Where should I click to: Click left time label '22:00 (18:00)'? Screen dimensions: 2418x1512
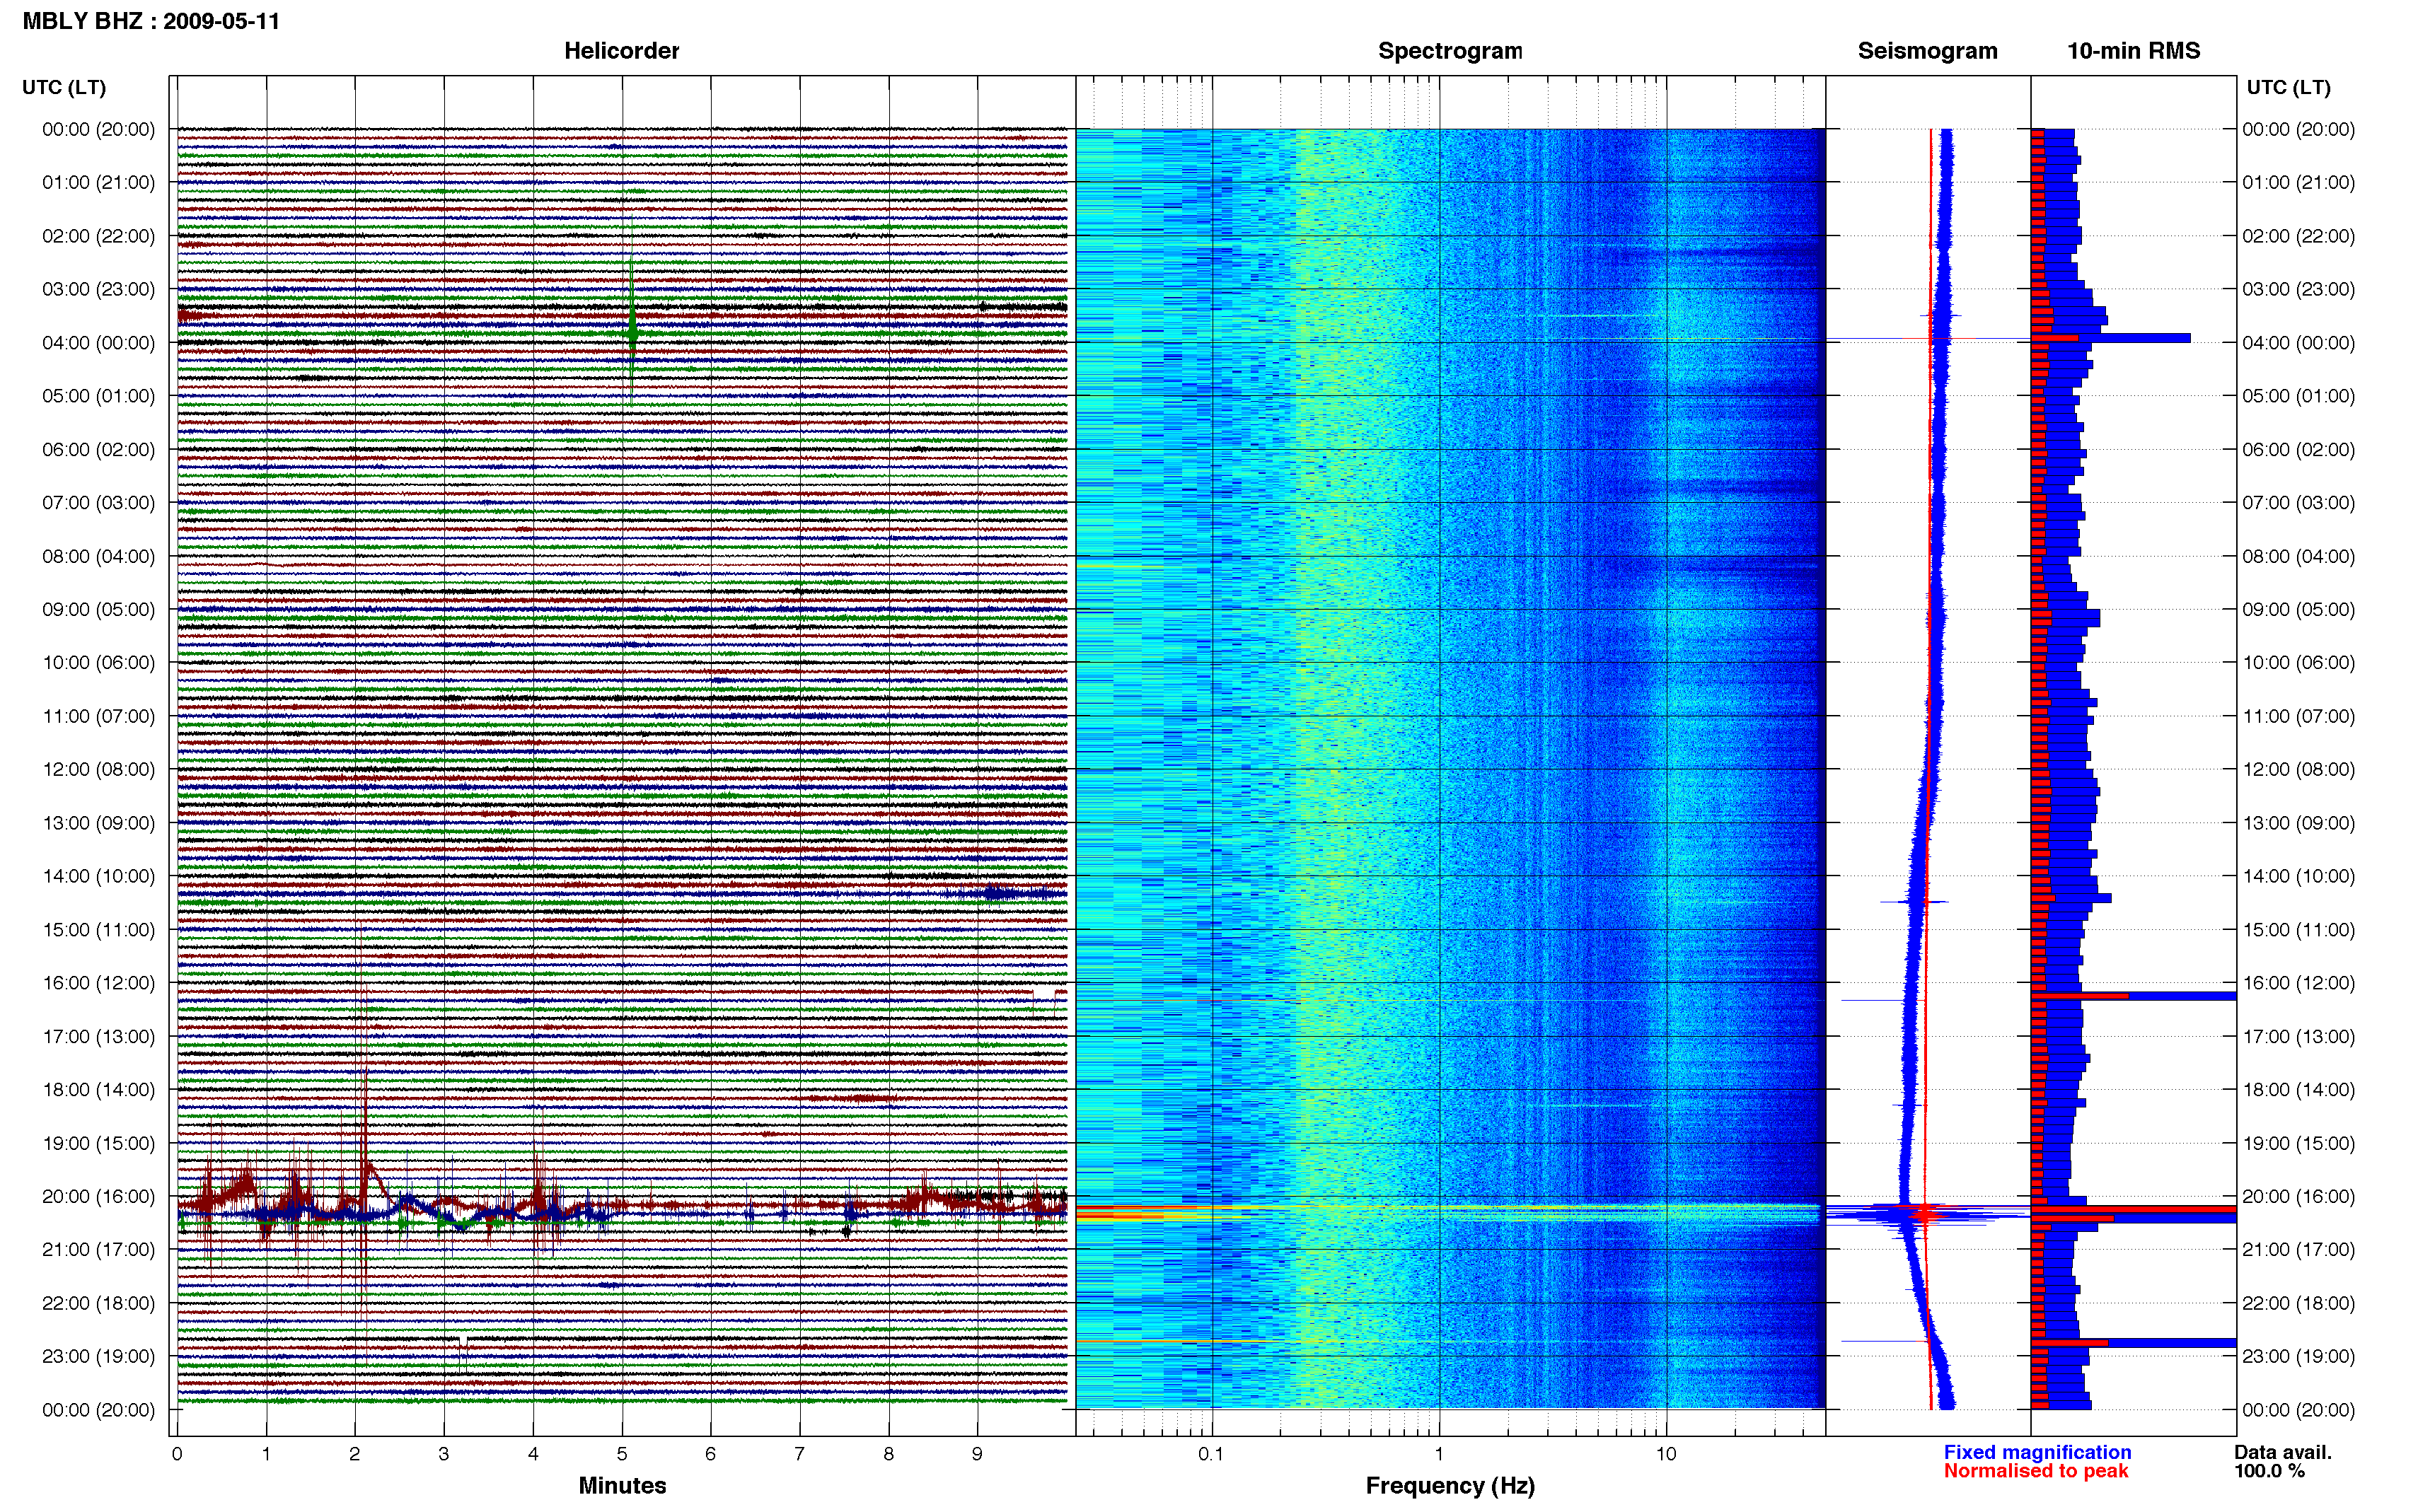[x=98, y=1303]
